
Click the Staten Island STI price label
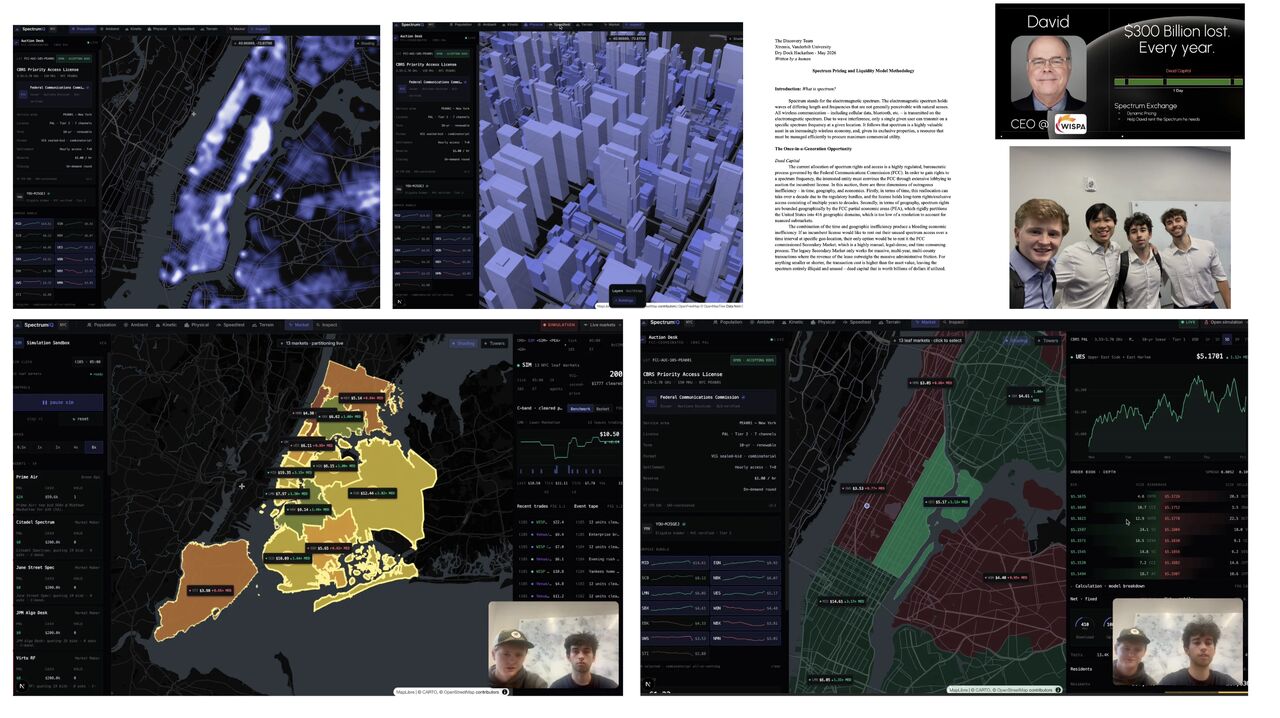point(210,591)
